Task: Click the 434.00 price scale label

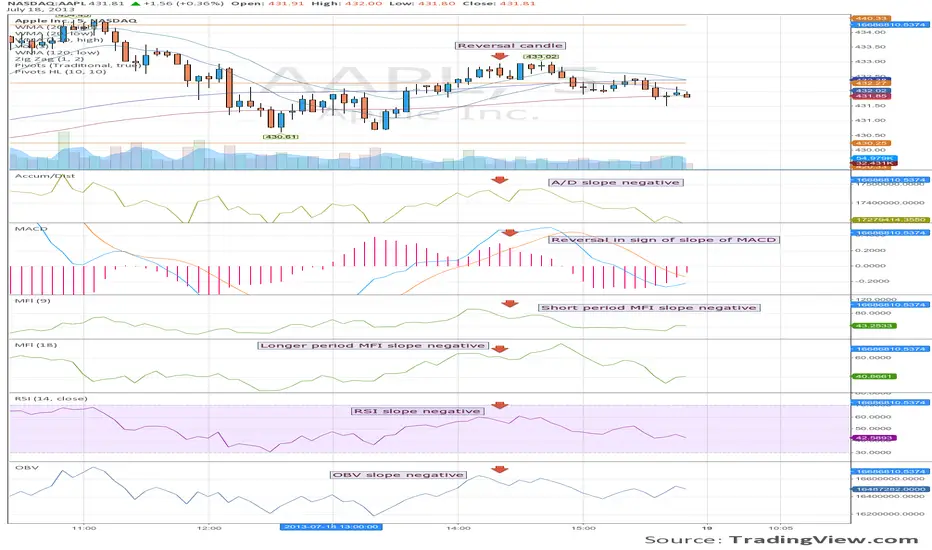Action: tap(870, 32)
